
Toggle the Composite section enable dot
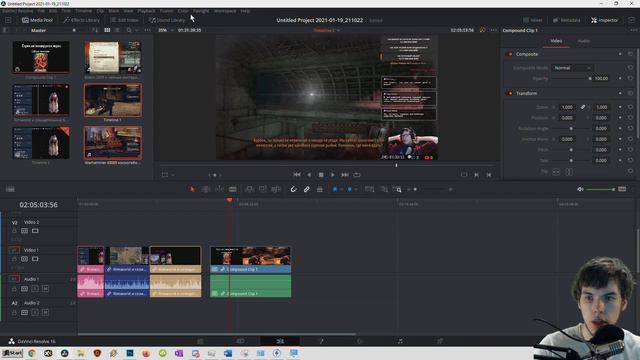509,54
